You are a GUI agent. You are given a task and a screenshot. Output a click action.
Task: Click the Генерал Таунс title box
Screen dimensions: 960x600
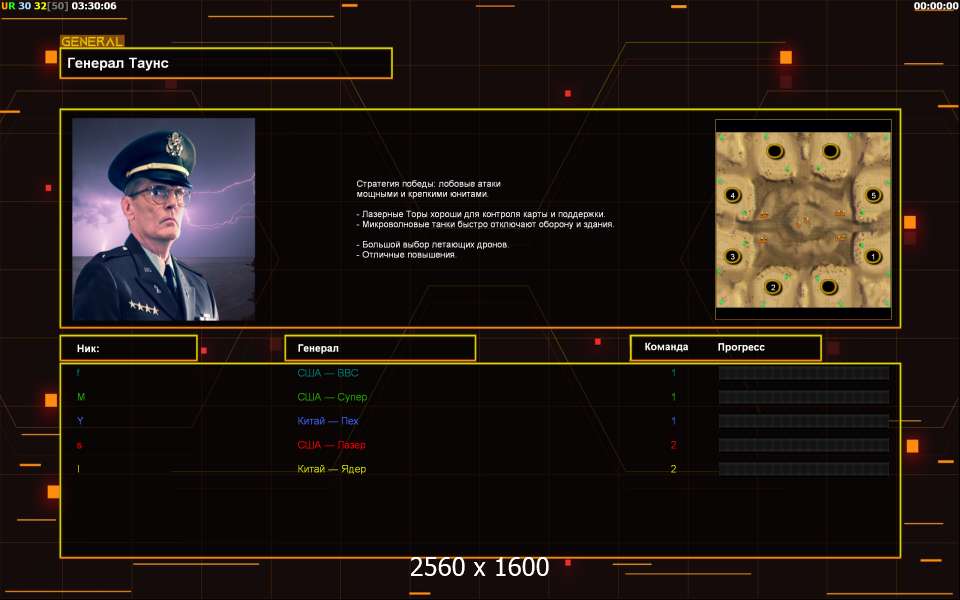click(226, 63)
